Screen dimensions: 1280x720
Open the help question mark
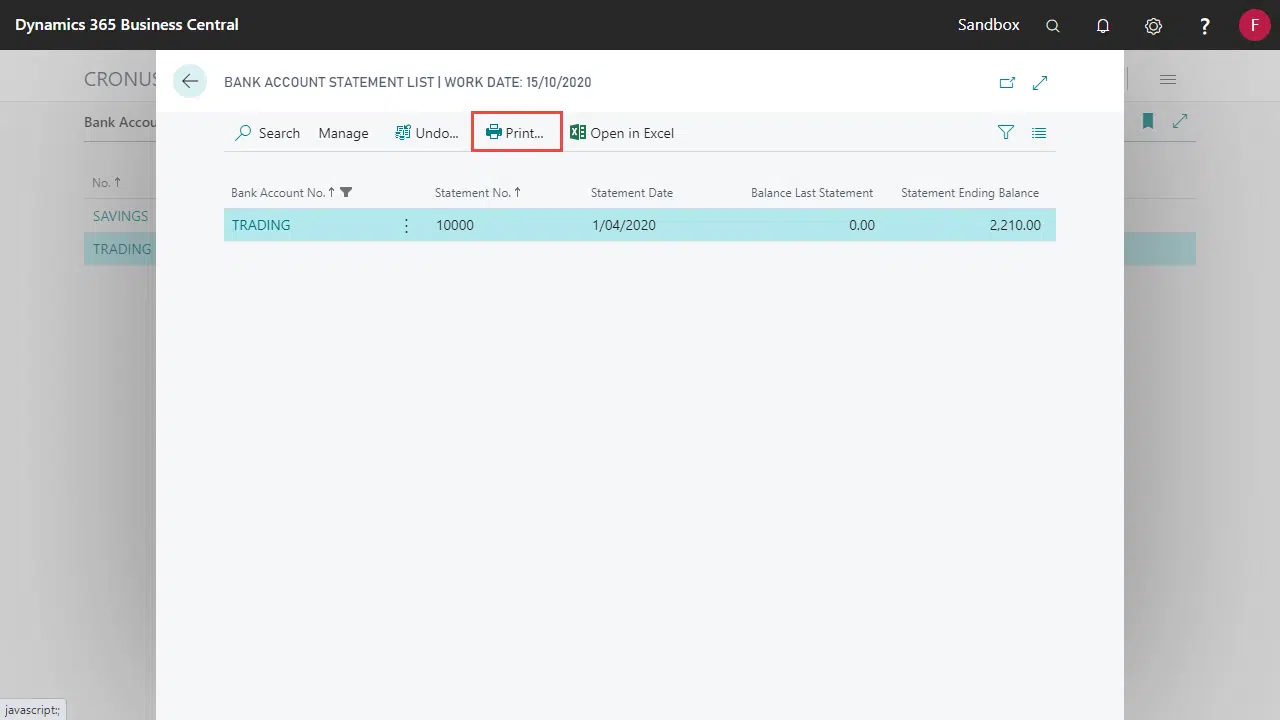point(1205,26)
